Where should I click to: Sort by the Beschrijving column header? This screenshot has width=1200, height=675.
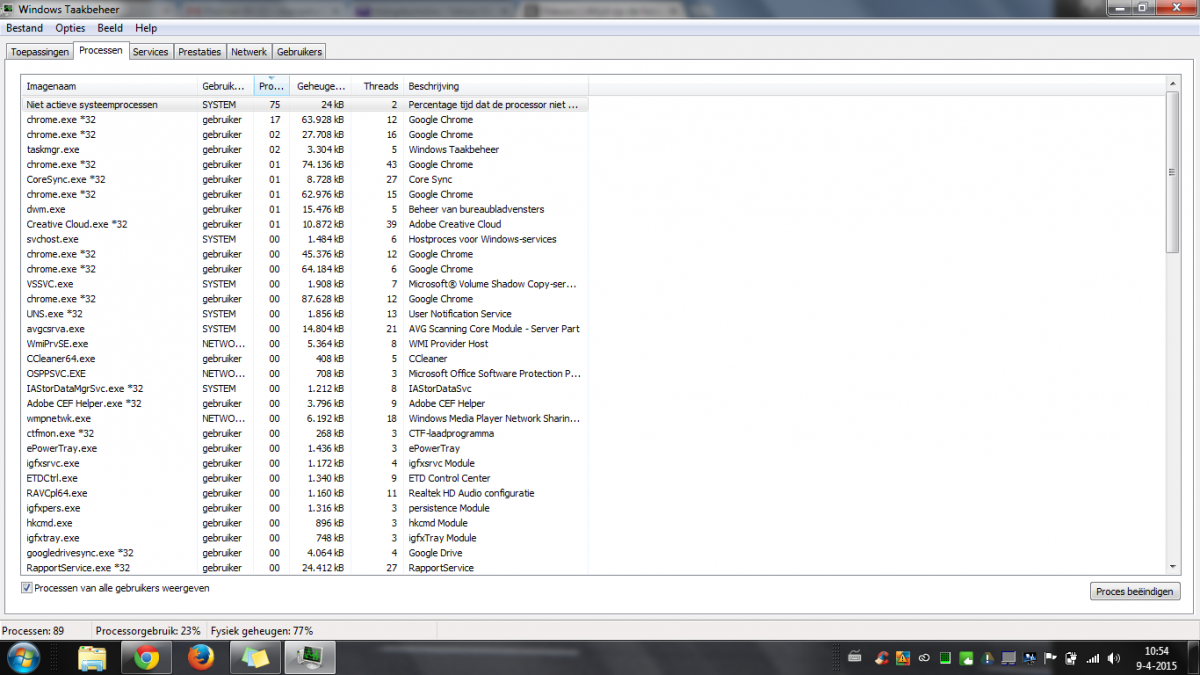496,86
